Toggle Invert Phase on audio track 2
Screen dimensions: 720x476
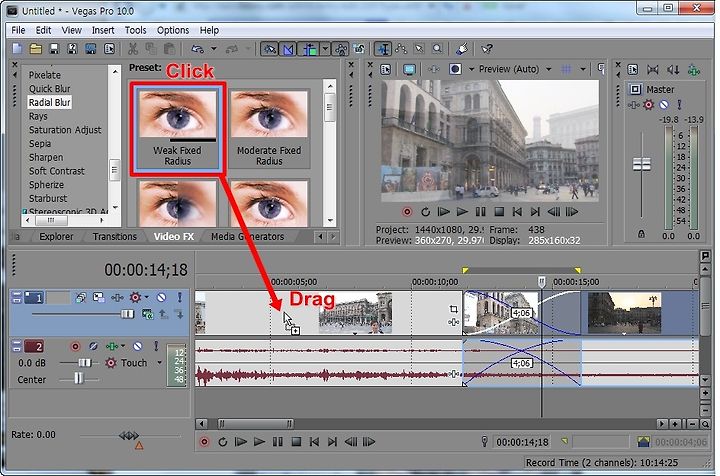click(93, 347)
